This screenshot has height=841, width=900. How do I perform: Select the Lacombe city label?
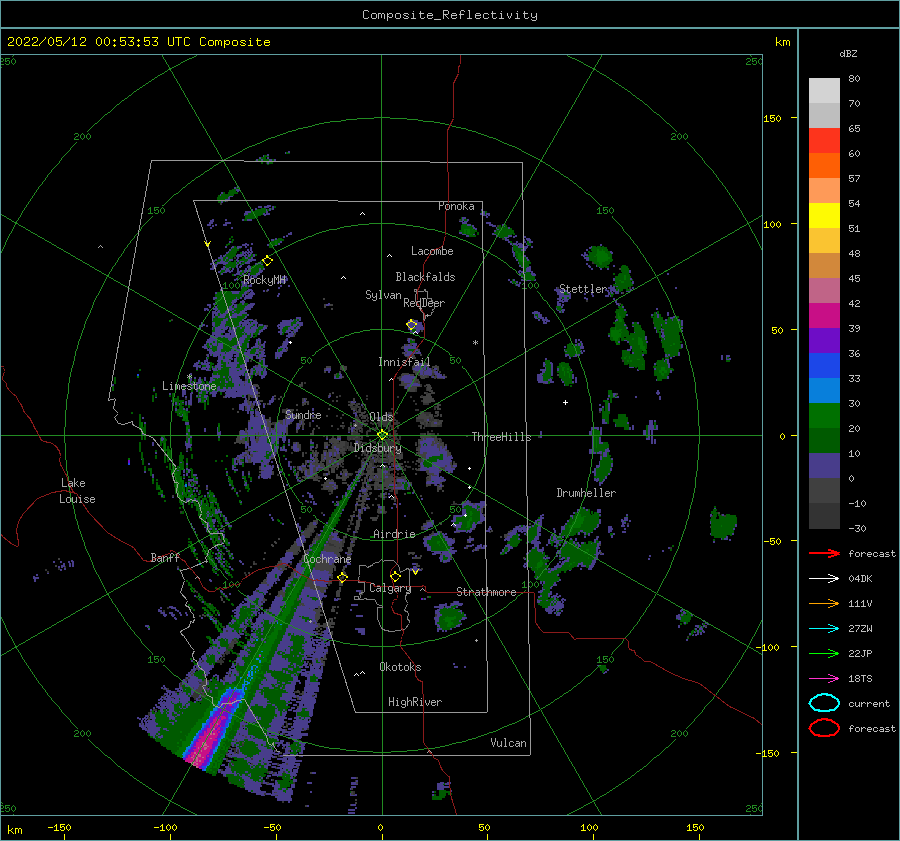tap(432, 251)
